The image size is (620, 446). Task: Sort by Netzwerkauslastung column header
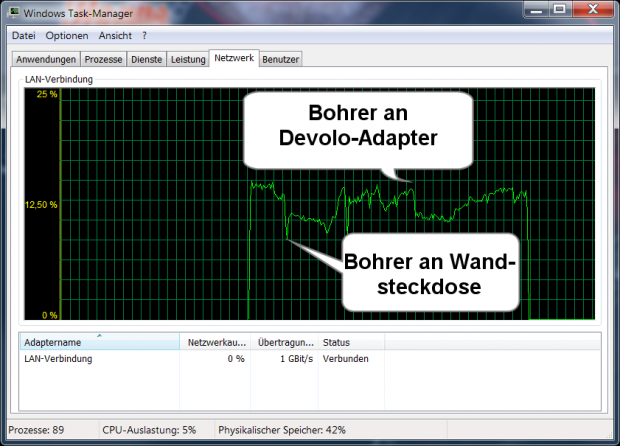(x=215, y=342)
